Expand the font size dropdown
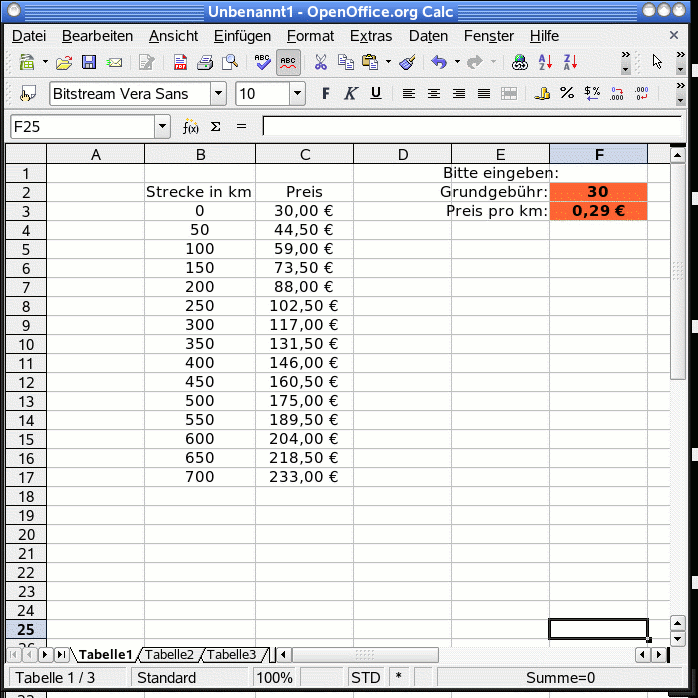 [x=297, y=94]
